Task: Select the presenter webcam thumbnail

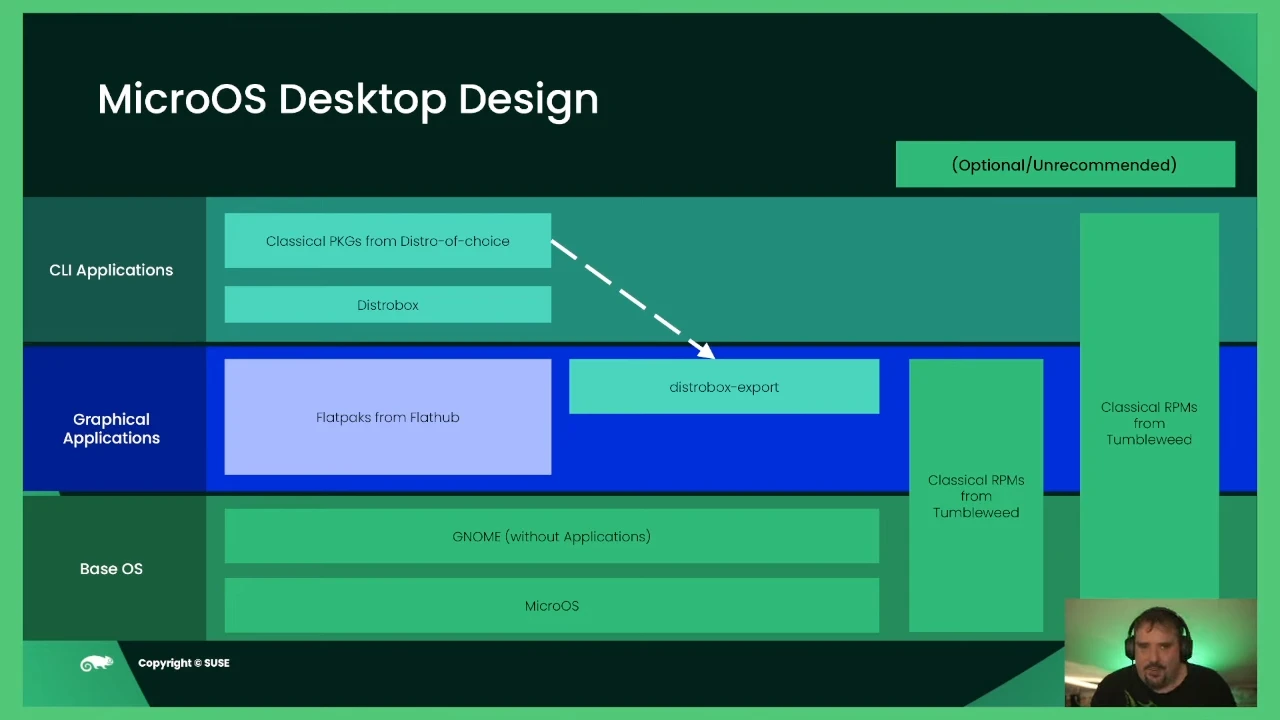Action: click(1160, 653)
